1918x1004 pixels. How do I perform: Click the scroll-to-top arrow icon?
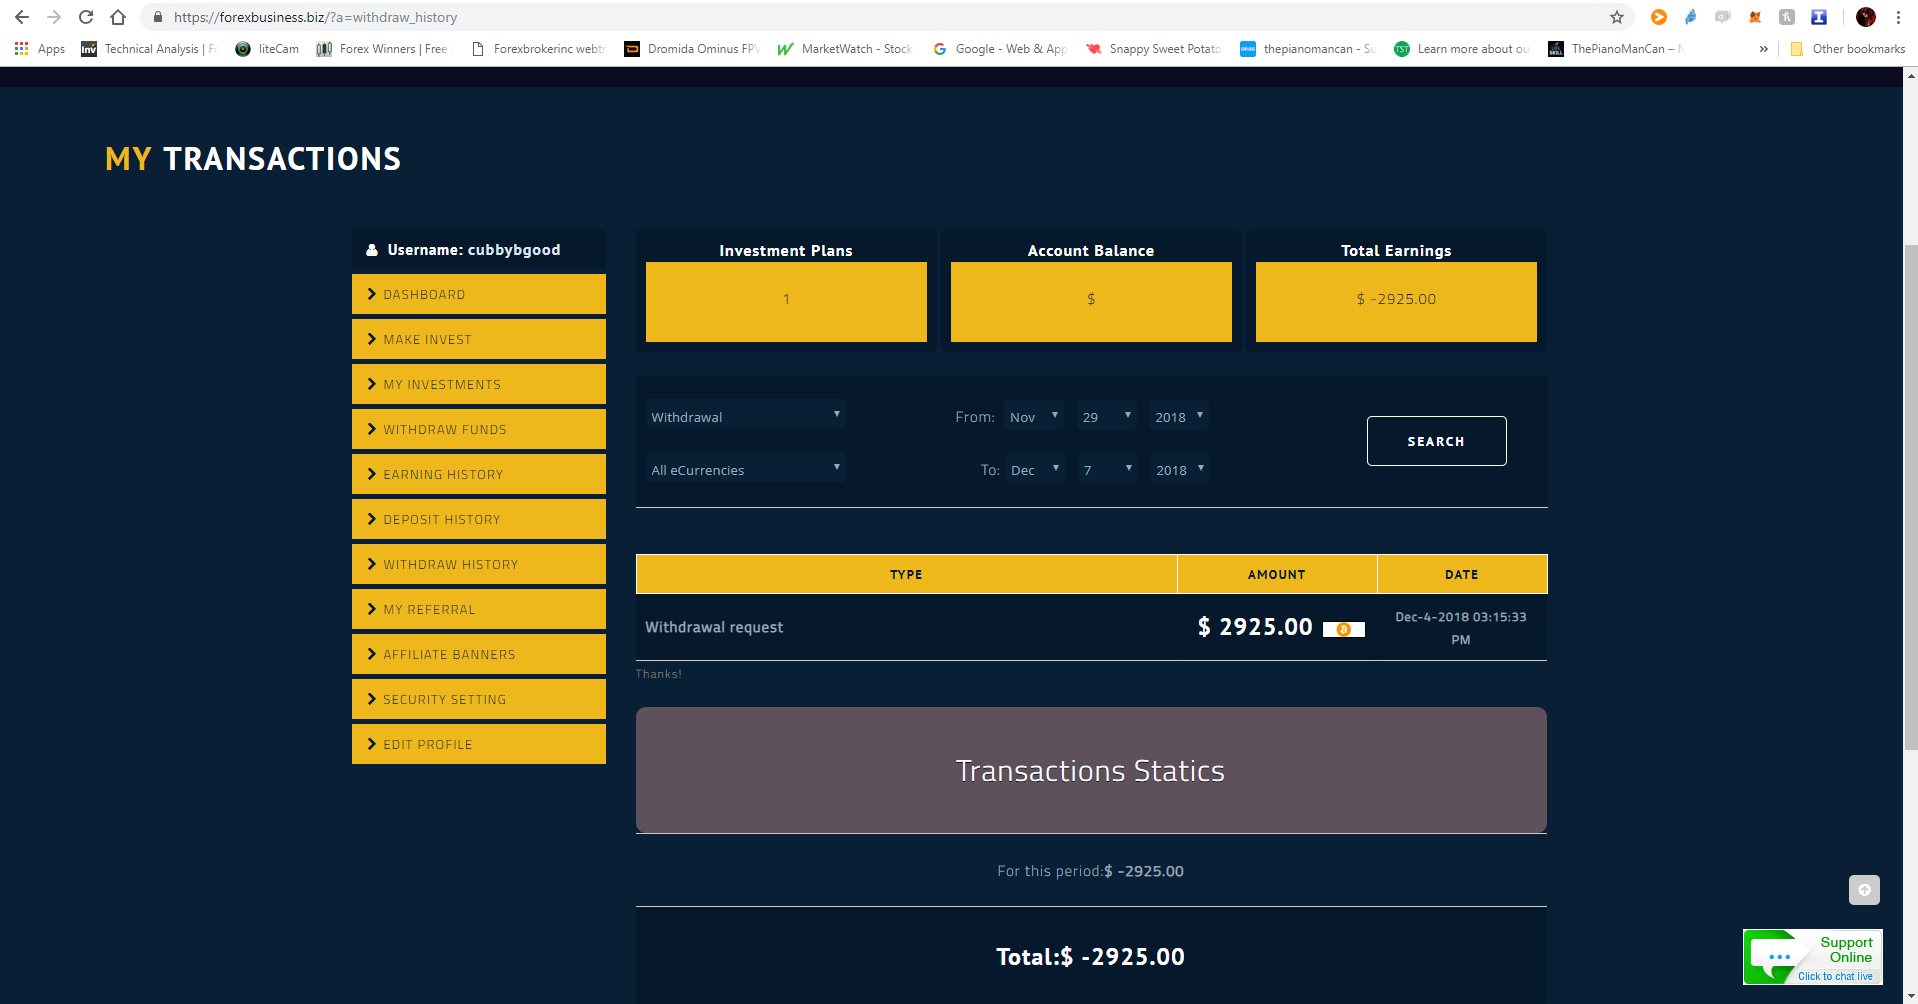tap(1864, 890)
